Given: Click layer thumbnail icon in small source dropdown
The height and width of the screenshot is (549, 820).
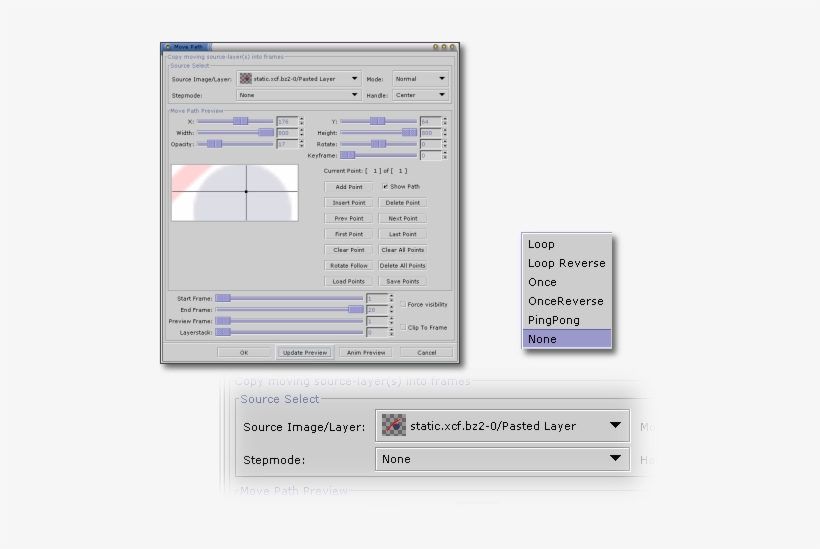Looking at the screenshot, I should 245,78.
